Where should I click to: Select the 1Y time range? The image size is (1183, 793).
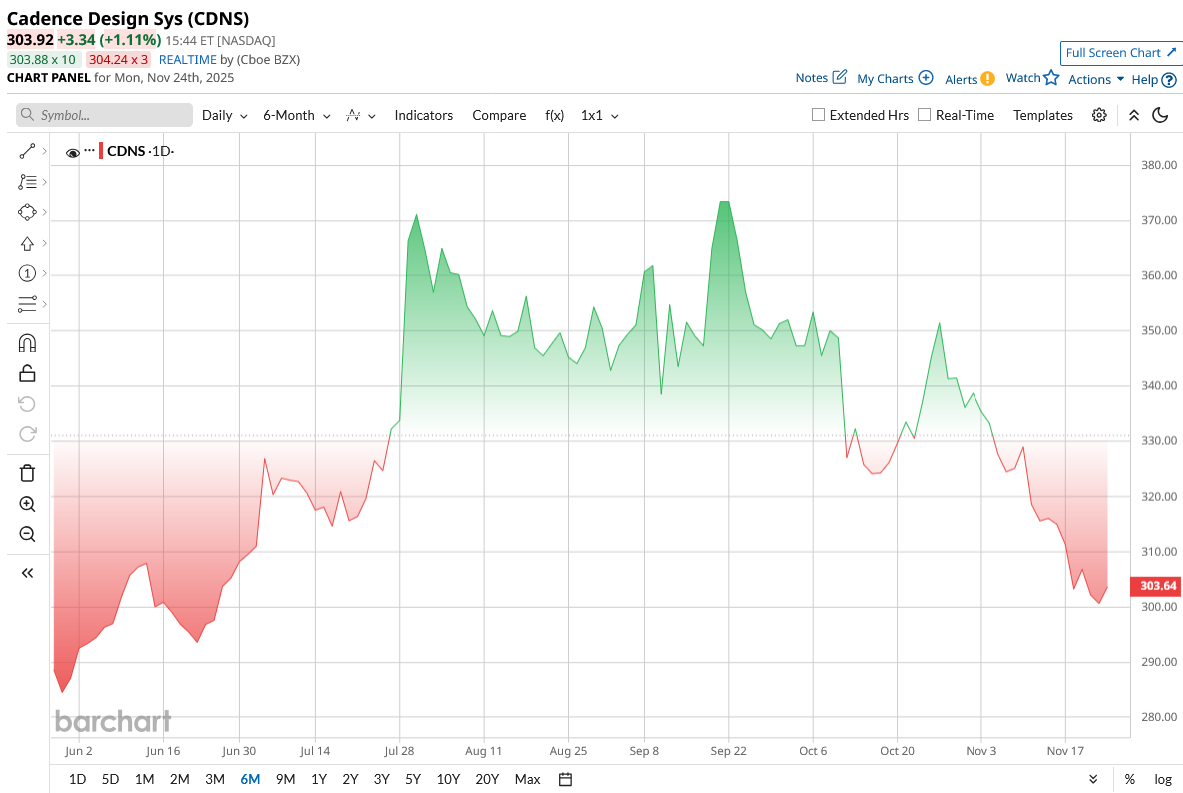coord(318,779)
